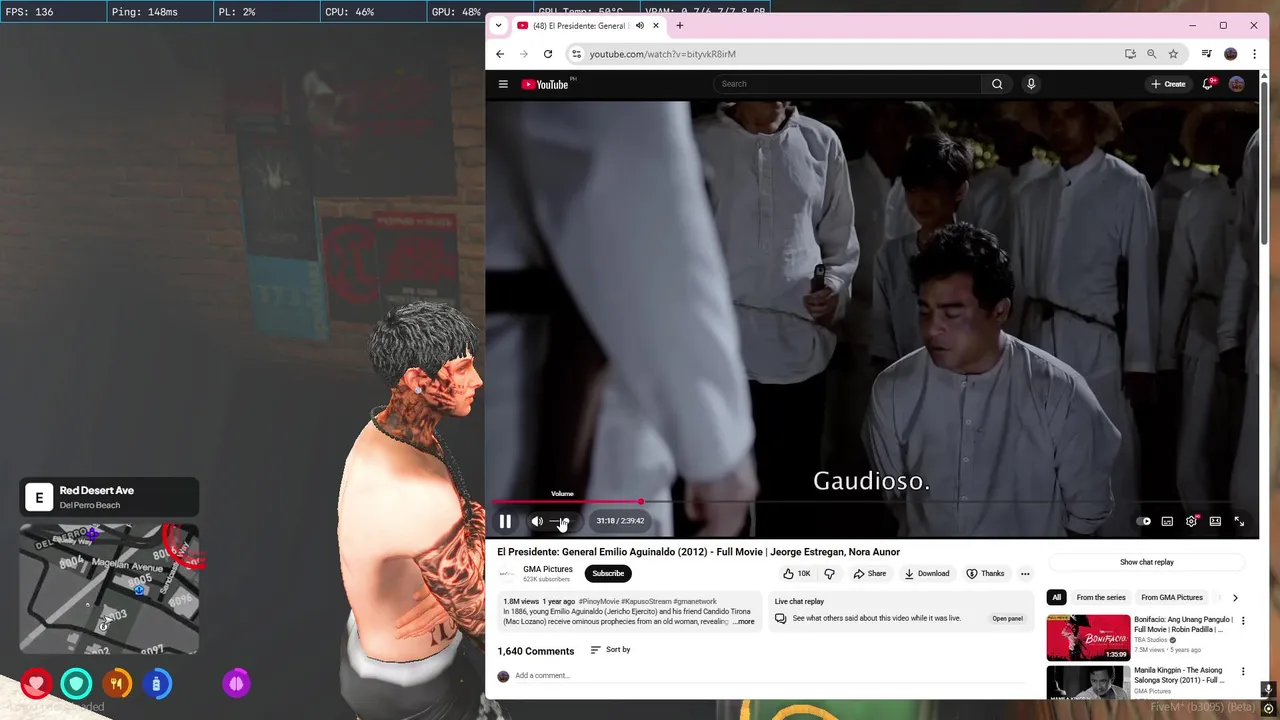Select the From GMA Pictures chip
Image resolution: width=1280 pixels, height=720 pixels.
point(1172,597)
